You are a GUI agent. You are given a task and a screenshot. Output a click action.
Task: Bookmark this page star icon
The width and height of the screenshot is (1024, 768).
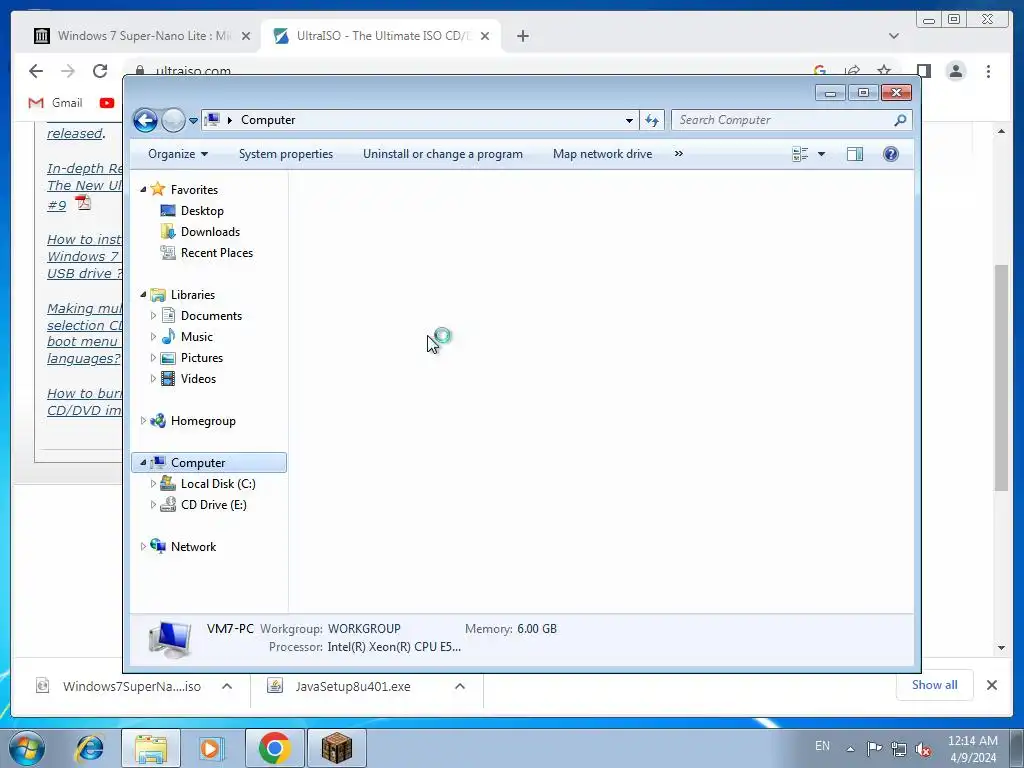coord(884,71)
